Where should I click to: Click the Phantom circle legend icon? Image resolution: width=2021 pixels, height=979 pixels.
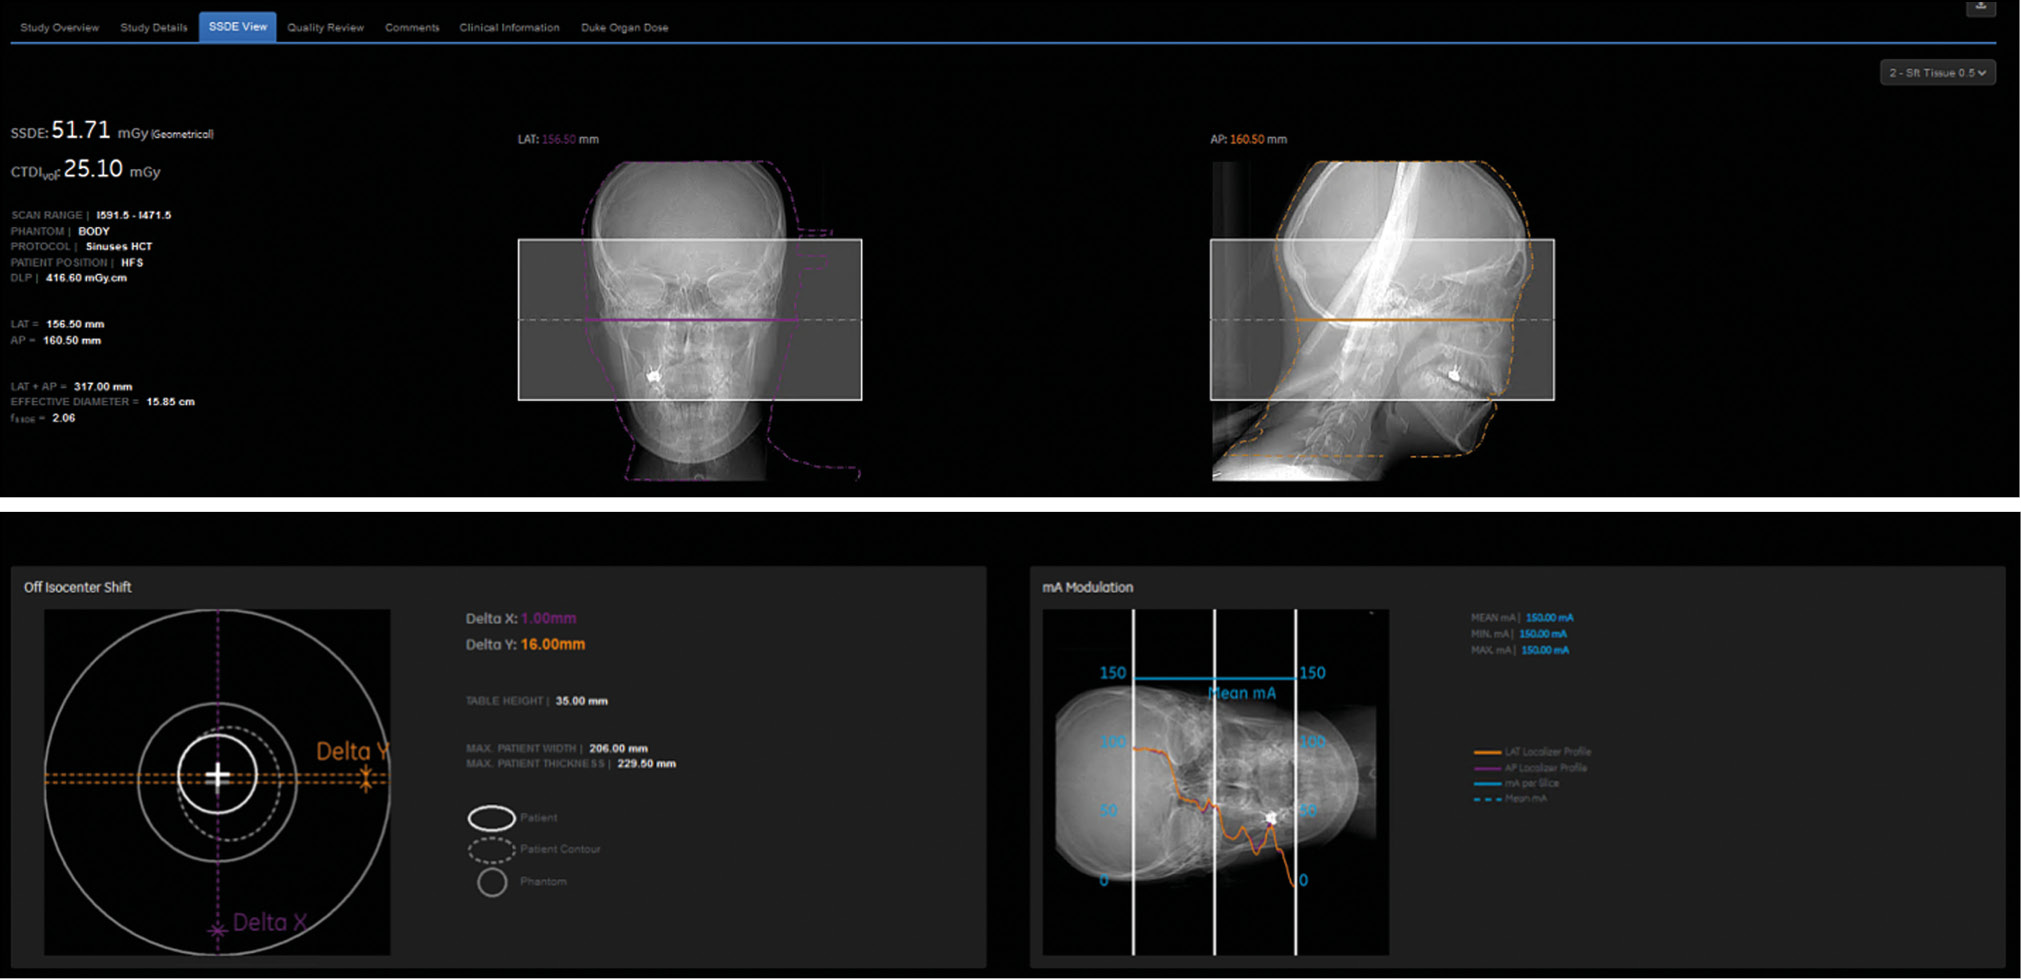point(491,882)
